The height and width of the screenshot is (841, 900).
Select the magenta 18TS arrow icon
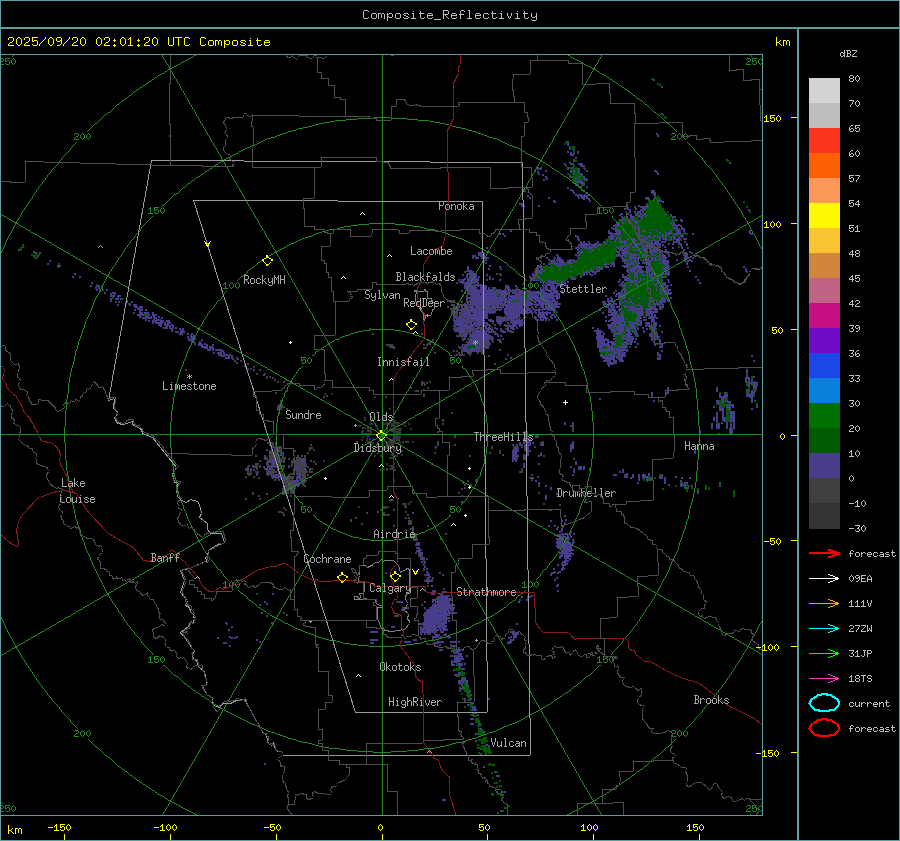(x=824, y=678)
